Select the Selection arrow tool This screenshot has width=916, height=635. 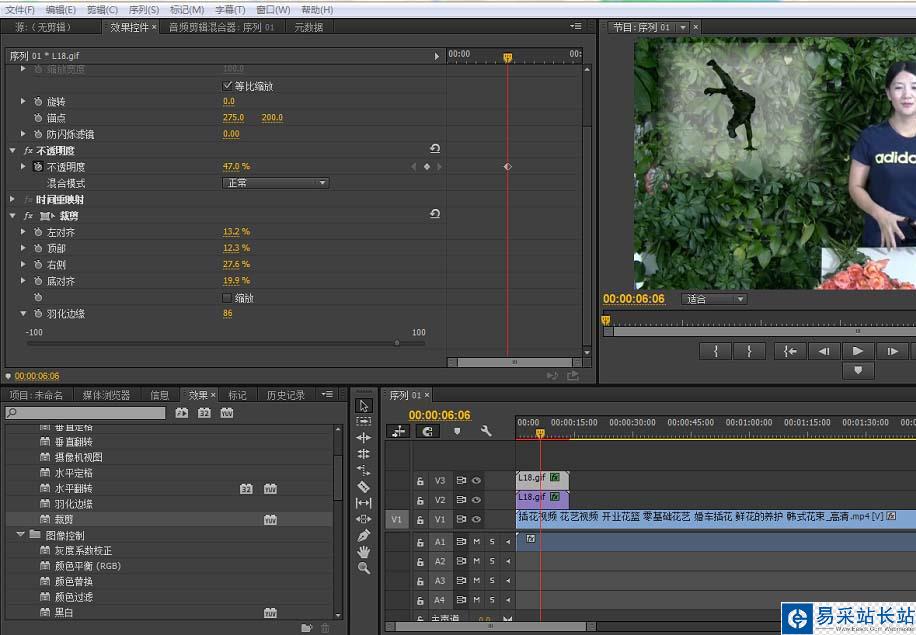click(364, 406)
